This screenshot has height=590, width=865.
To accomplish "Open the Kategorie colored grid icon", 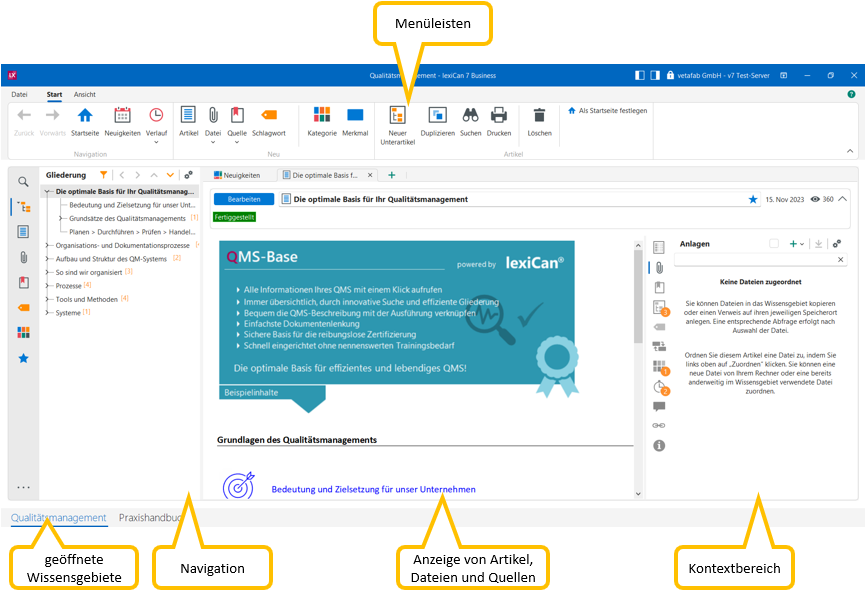I will [x=322, y=116].
